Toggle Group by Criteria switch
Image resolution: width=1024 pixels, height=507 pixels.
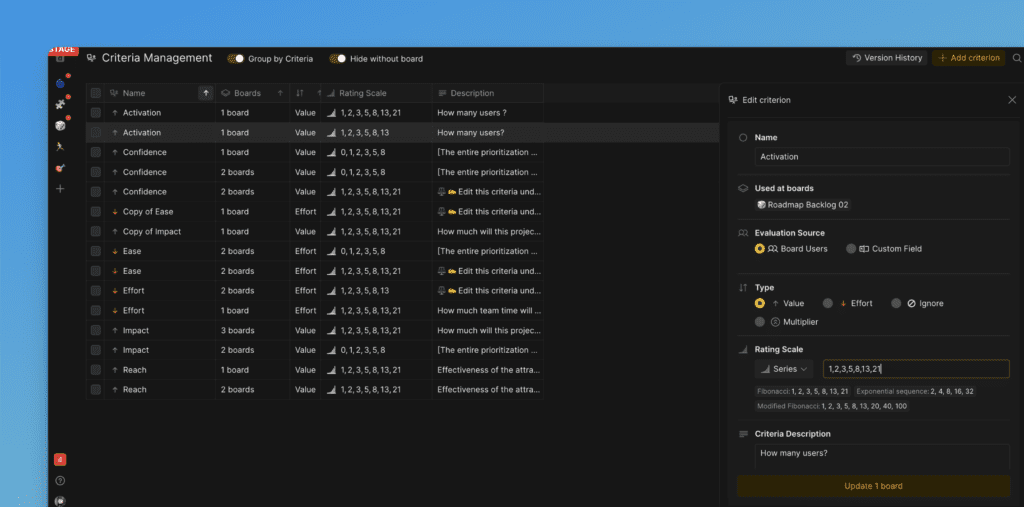pos(237,59)
